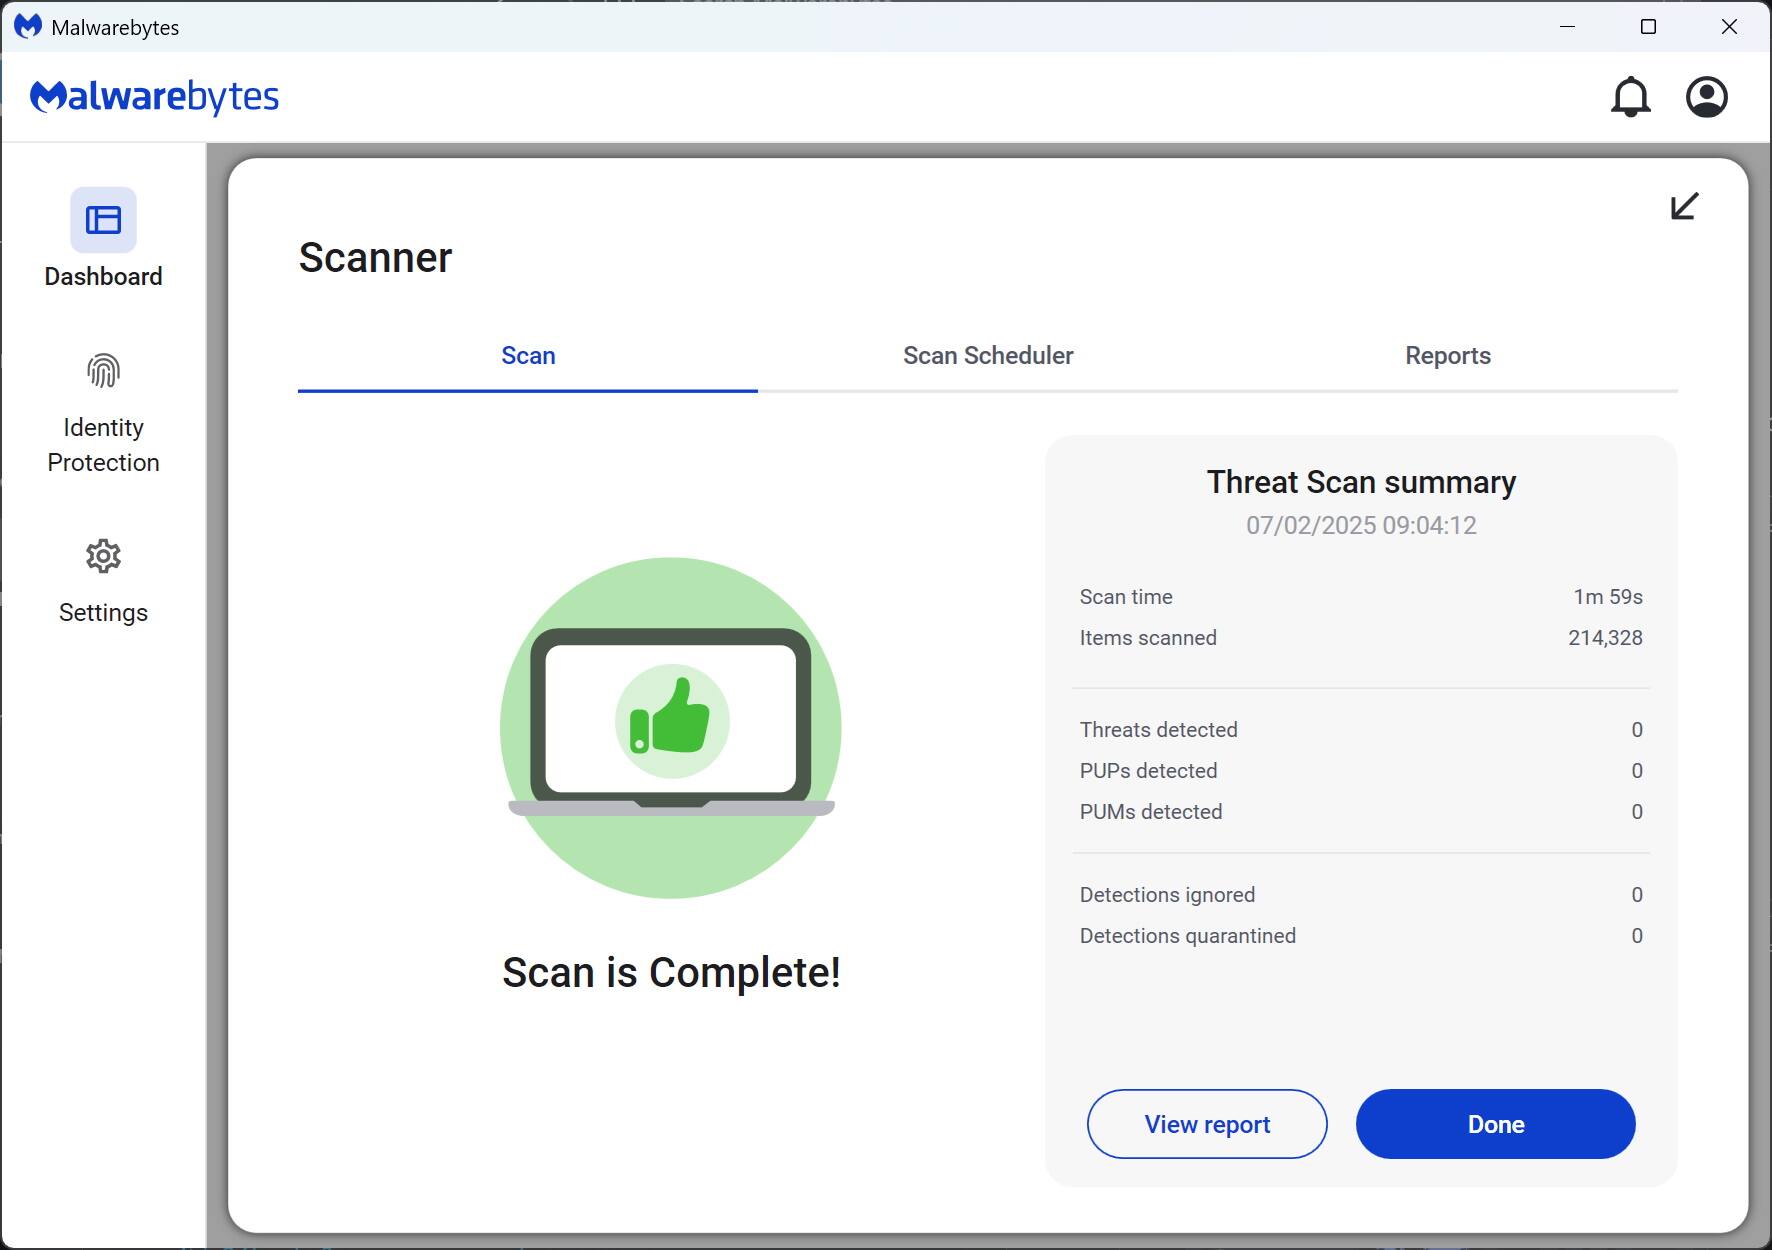This screenshot has height=1250, width=1772.
Task: Maximize the Malwarebytes window
Action: coord(1647,27)
